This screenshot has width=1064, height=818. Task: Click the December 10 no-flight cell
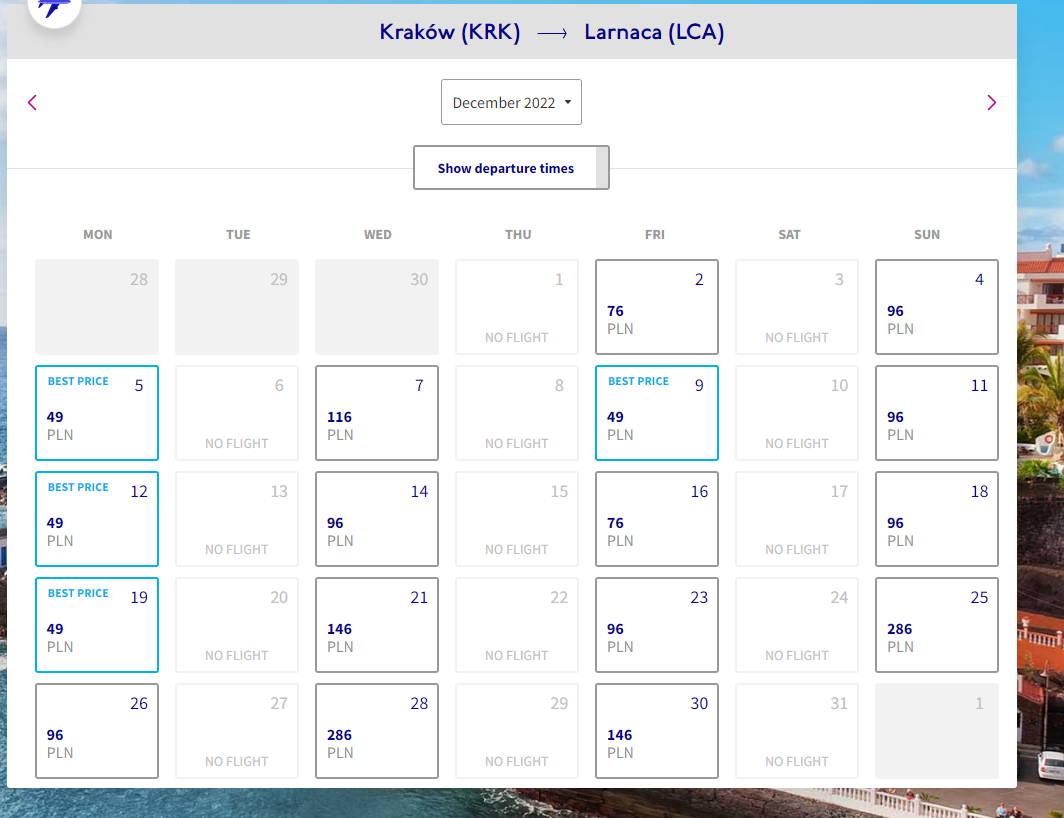tap(797, 413)
